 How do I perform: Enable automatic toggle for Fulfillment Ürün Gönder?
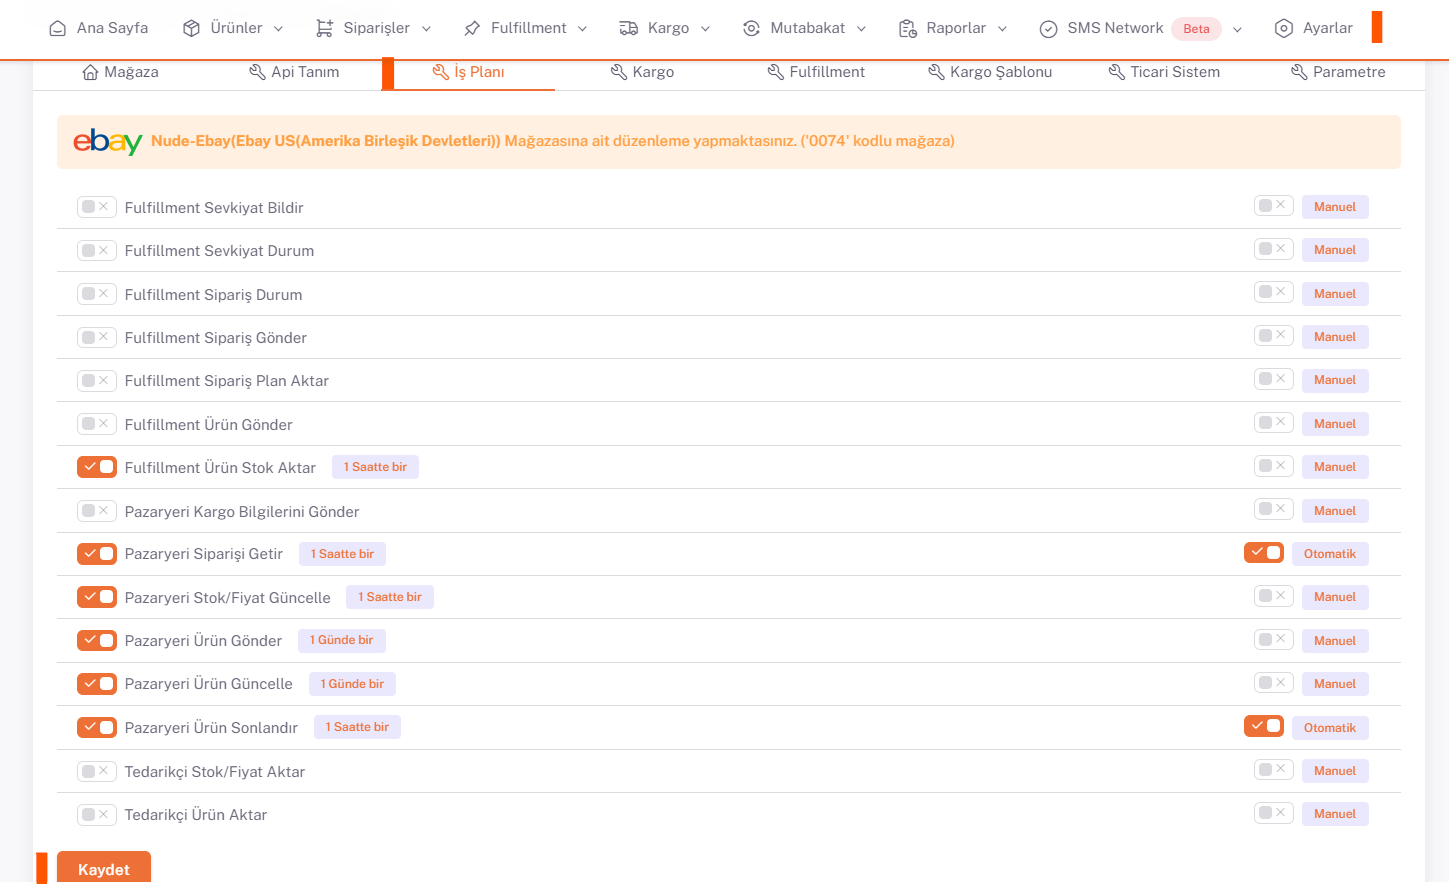[1274, 422]
